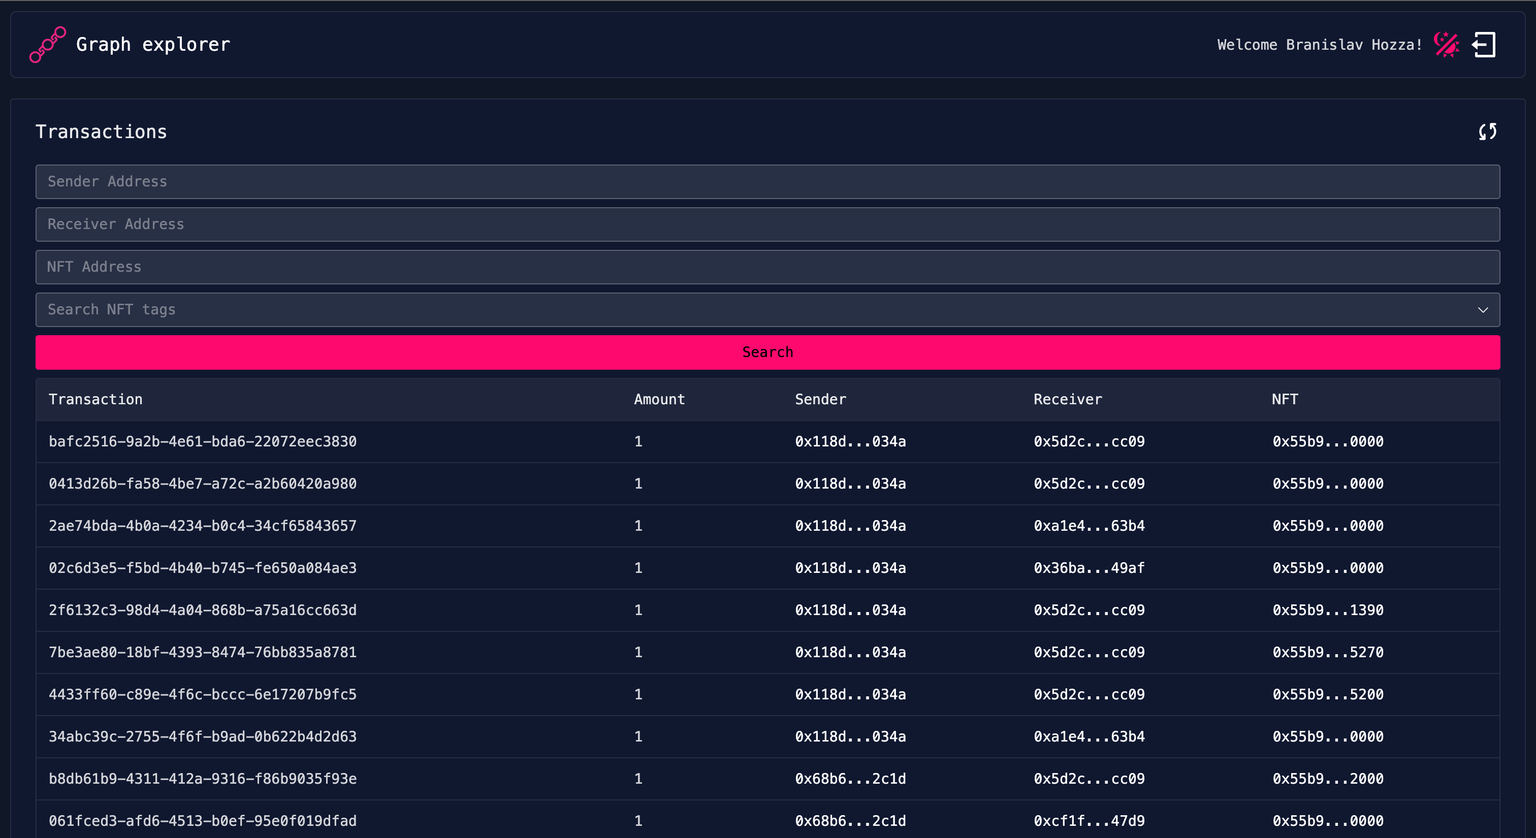Refresh transactions using the reload icon
Screen dimensions: 1536x838
click(1488, 132)
